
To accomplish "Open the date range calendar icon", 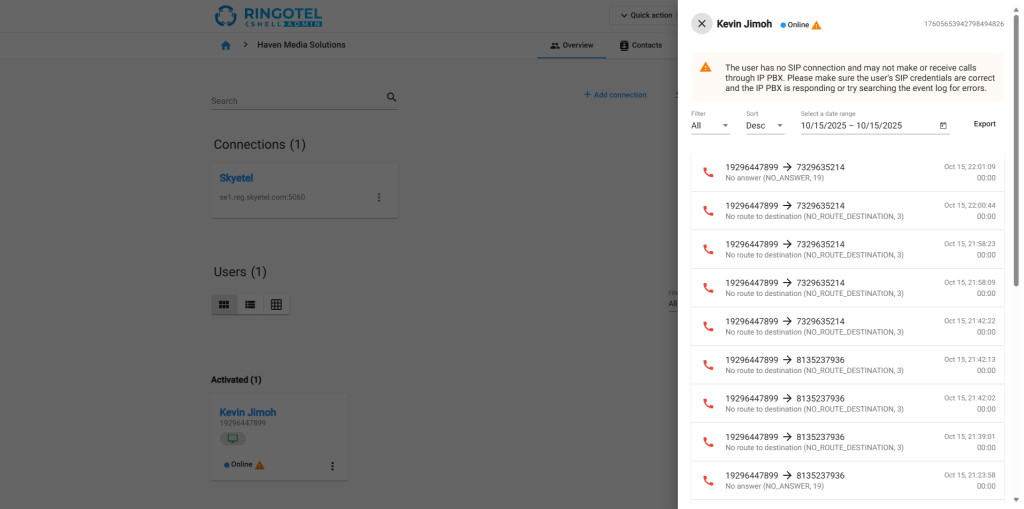I will point(943,126).
